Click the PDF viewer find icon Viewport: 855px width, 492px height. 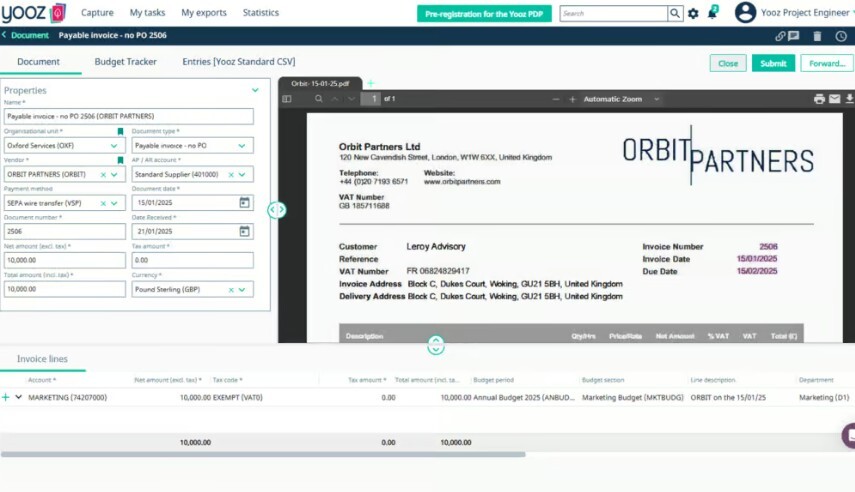point(318,99)
